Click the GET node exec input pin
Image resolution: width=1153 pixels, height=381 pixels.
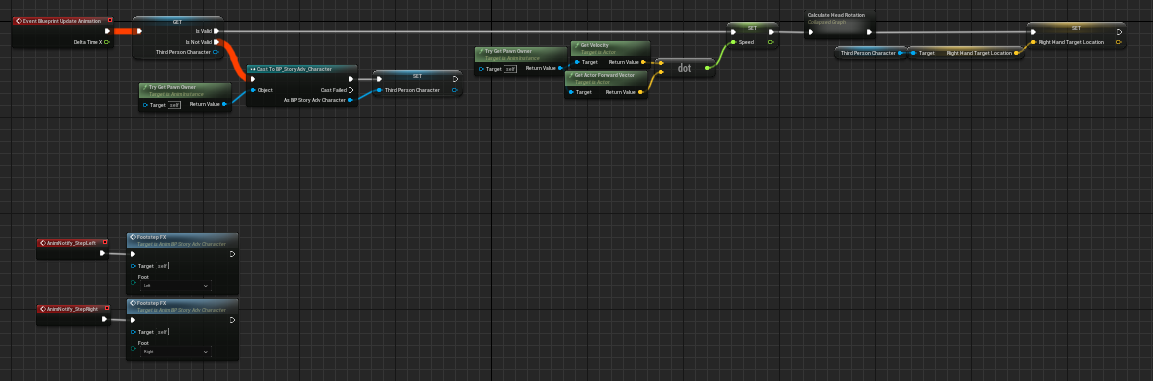click(139, 31)
